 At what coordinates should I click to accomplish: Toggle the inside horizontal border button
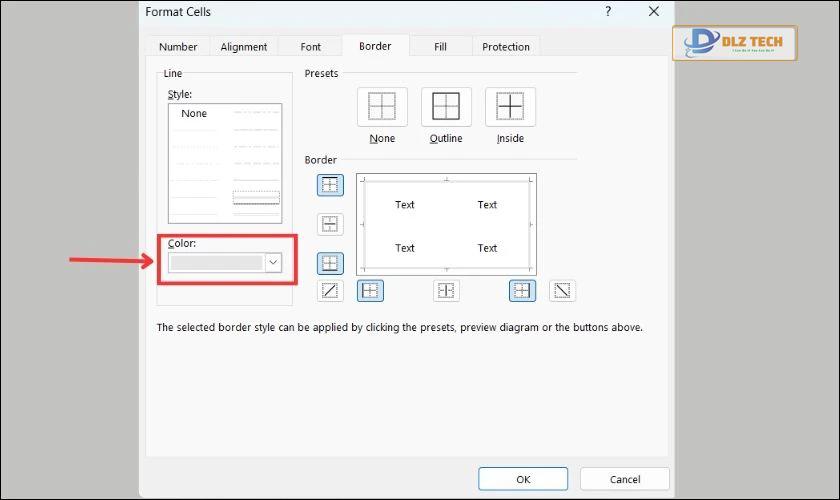tap(330, 224)
